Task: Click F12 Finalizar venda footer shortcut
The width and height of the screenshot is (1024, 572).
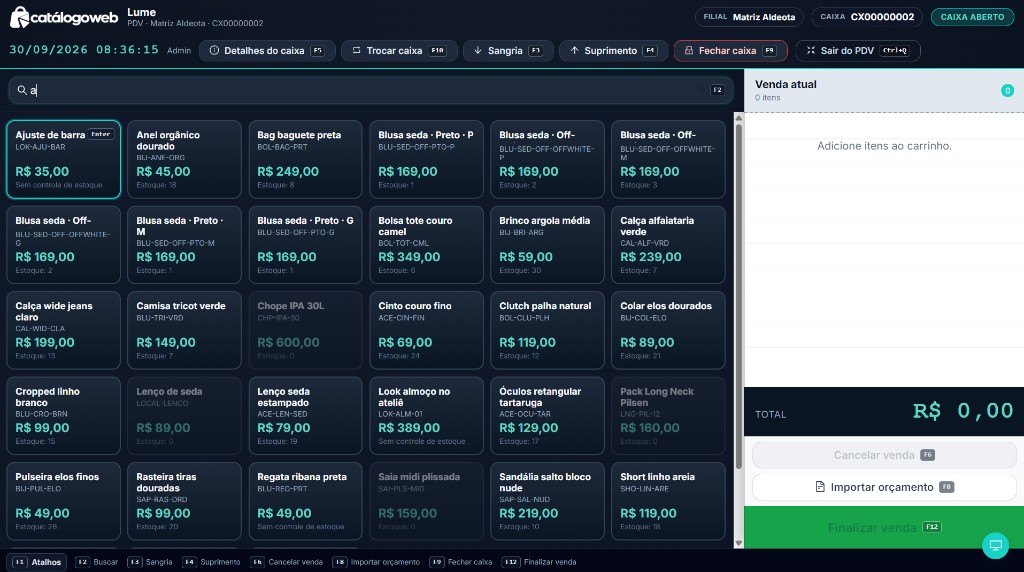Action: [x=539, y=562]
